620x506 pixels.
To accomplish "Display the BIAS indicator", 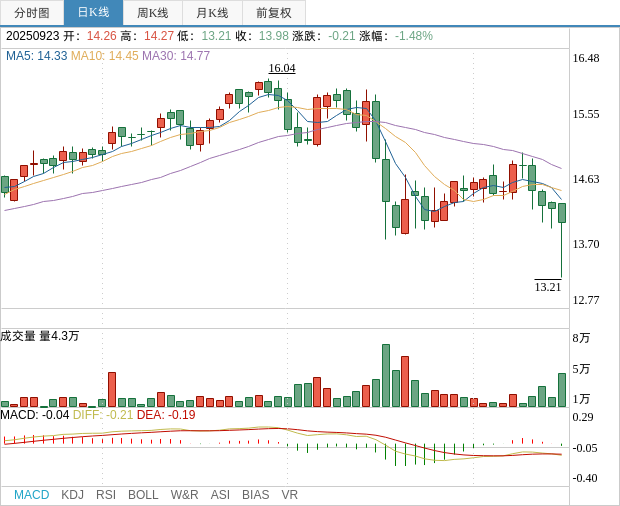I will [x=255, y=495].
